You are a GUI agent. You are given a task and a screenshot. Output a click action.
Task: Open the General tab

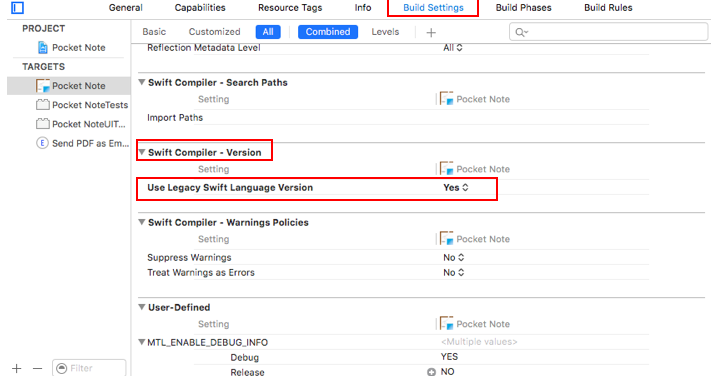coord(125,8)
